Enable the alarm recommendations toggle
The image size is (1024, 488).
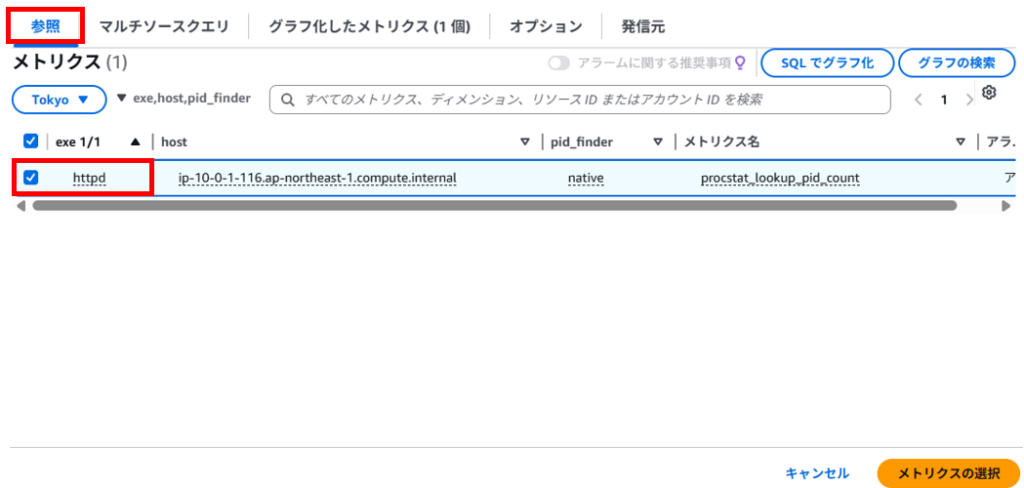pos(558,63)
